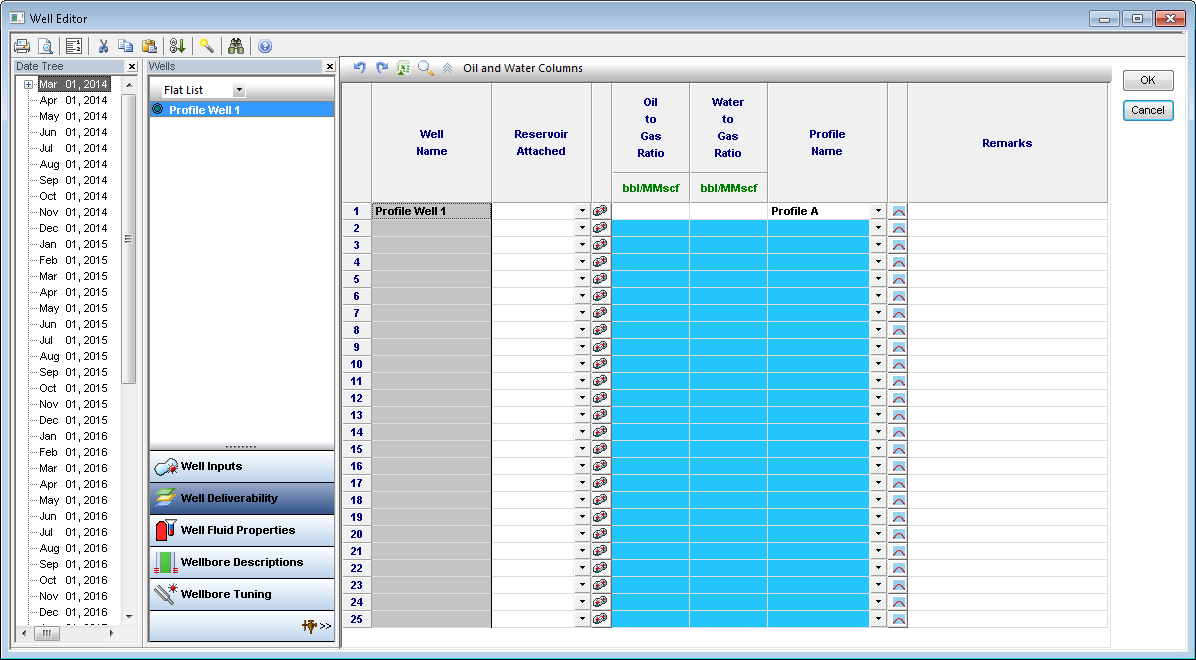
Task: Click the Cut scissors icon
Action: (103, 46)
